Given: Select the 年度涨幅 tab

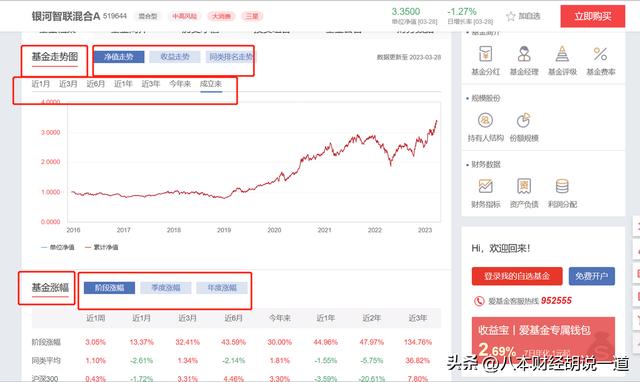Looking at the screenshot, I should [222, 288].
